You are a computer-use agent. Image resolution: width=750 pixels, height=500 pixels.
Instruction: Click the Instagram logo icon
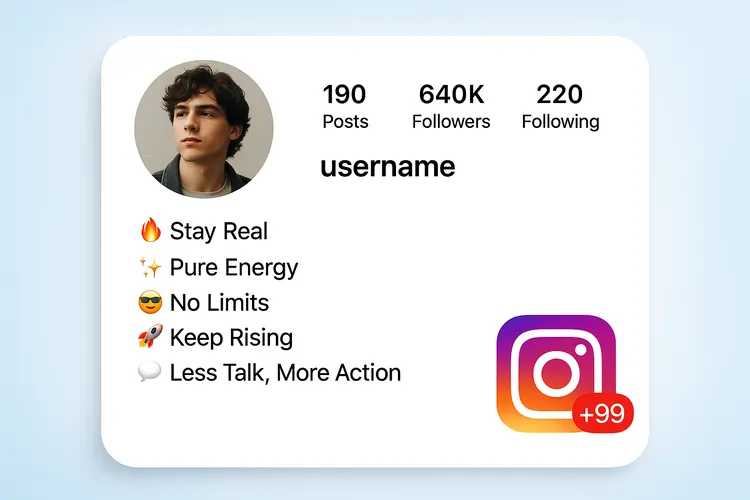coord(556,373)
